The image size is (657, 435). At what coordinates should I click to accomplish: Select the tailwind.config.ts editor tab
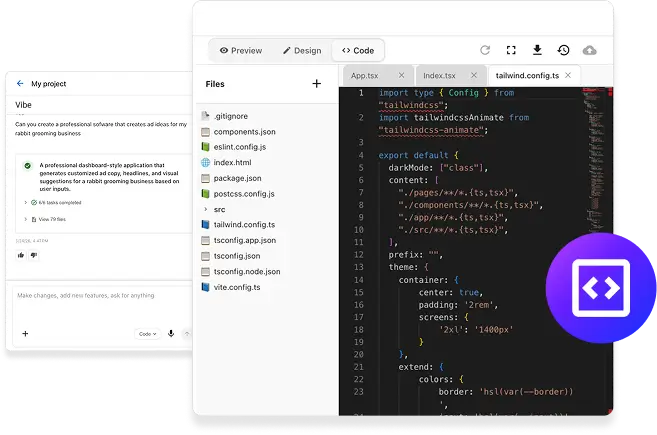click(527, 75)
